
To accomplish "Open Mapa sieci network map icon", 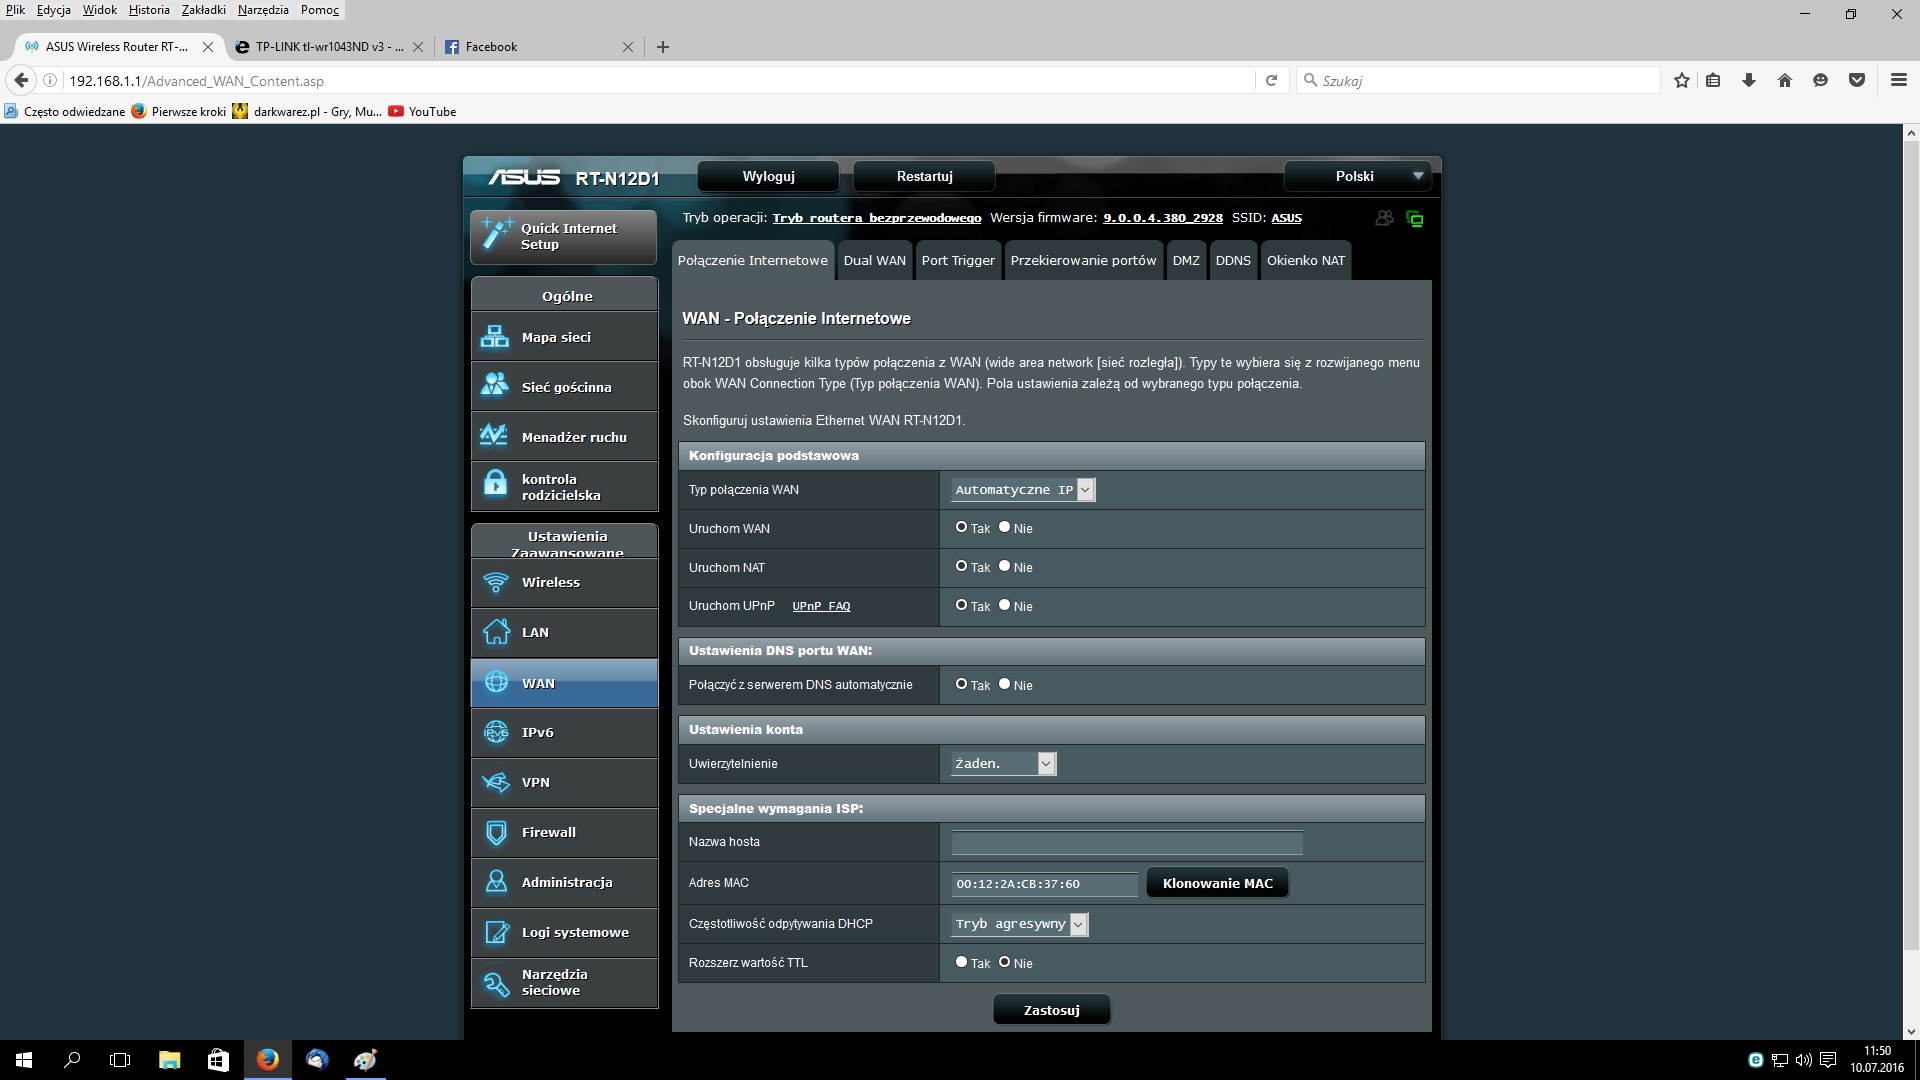I will click(x=495, y=337).
